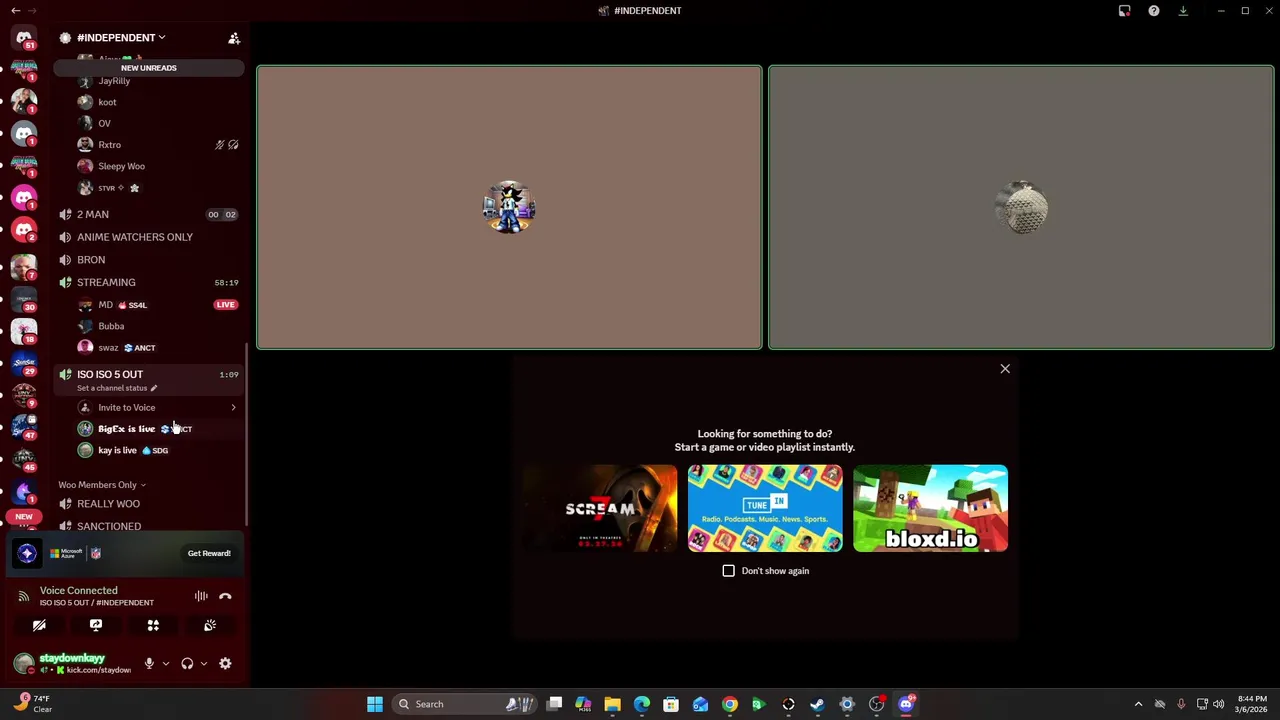This screenshot has height=720, width=1280.
Task: Open output device options dropdown arrow
Action: click(x=204, y=664)
